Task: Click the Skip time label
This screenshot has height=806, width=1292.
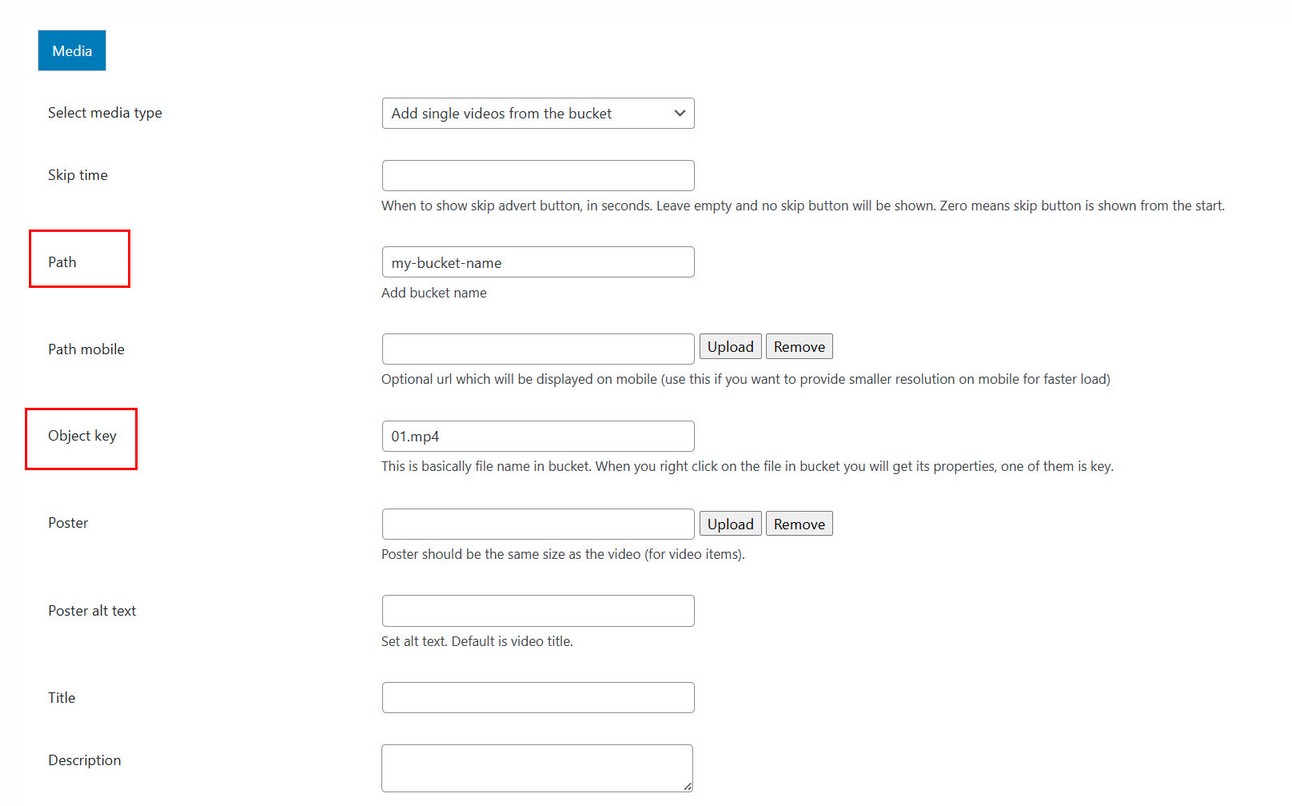Action: (x=78, y=175)
